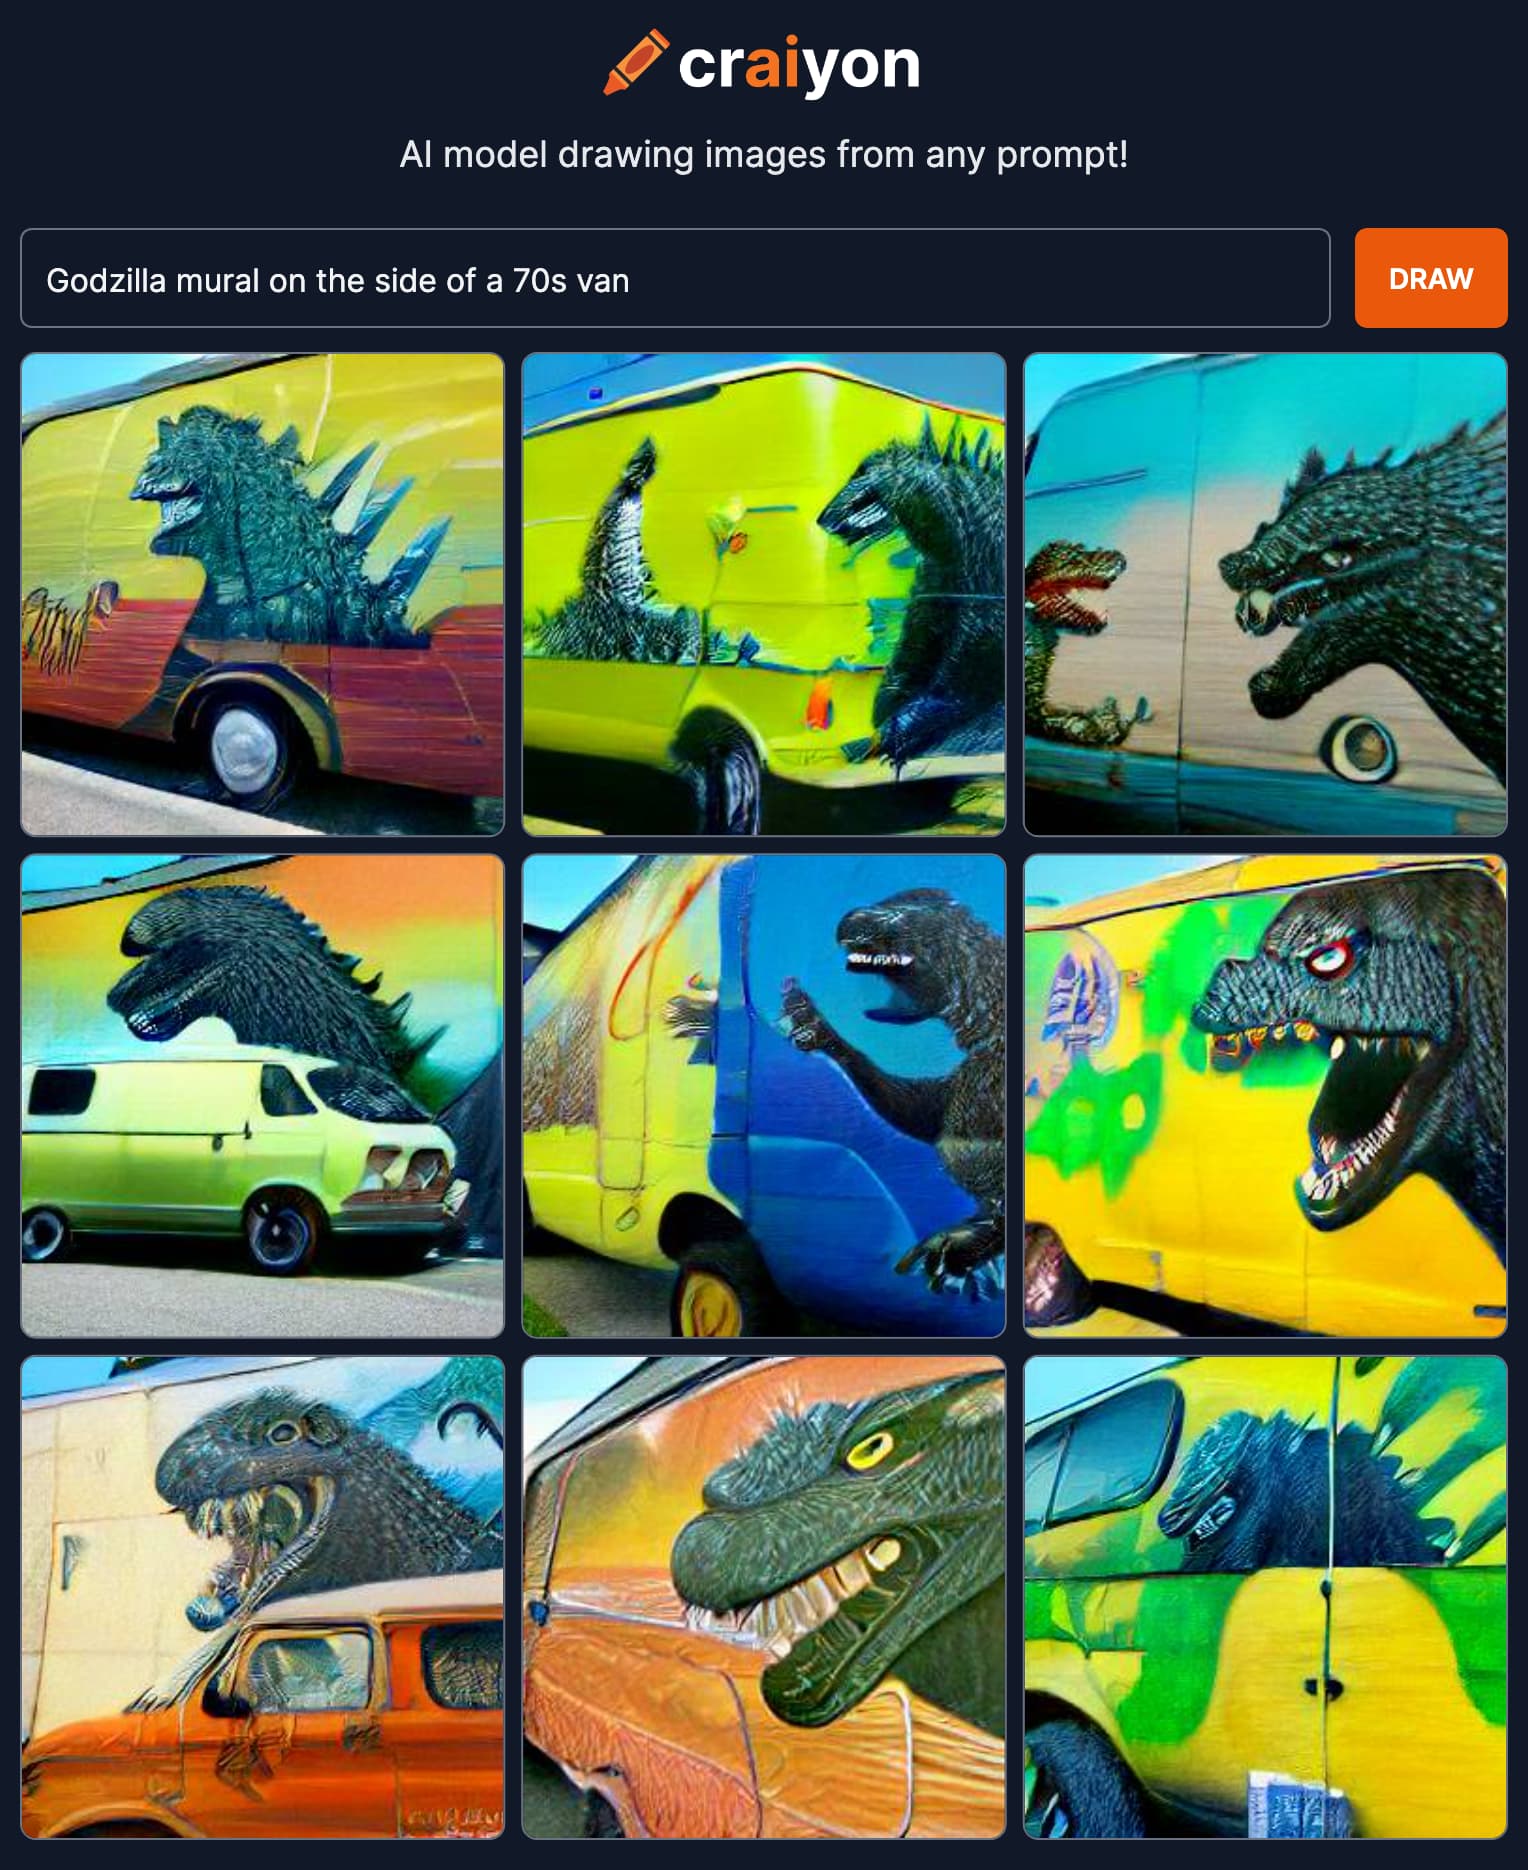Click the orange DRAW button
Image resolution: width=1528 pixels, height=1870 pixels.
[1430, 278]
